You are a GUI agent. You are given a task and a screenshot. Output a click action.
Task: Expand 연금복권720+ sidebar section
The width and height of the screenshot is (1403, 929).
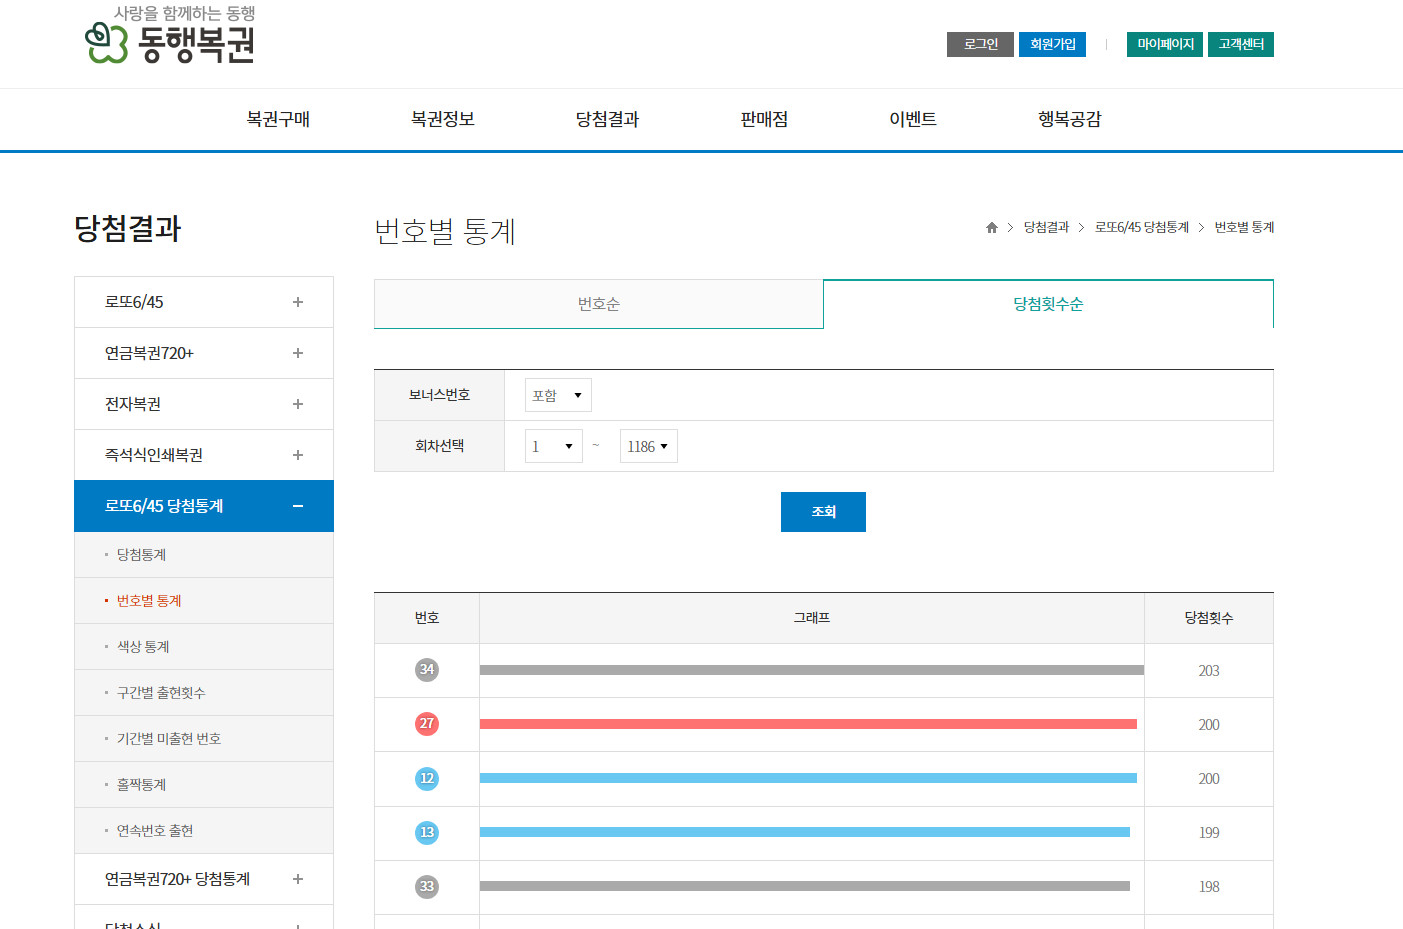[x=298, y=353]
